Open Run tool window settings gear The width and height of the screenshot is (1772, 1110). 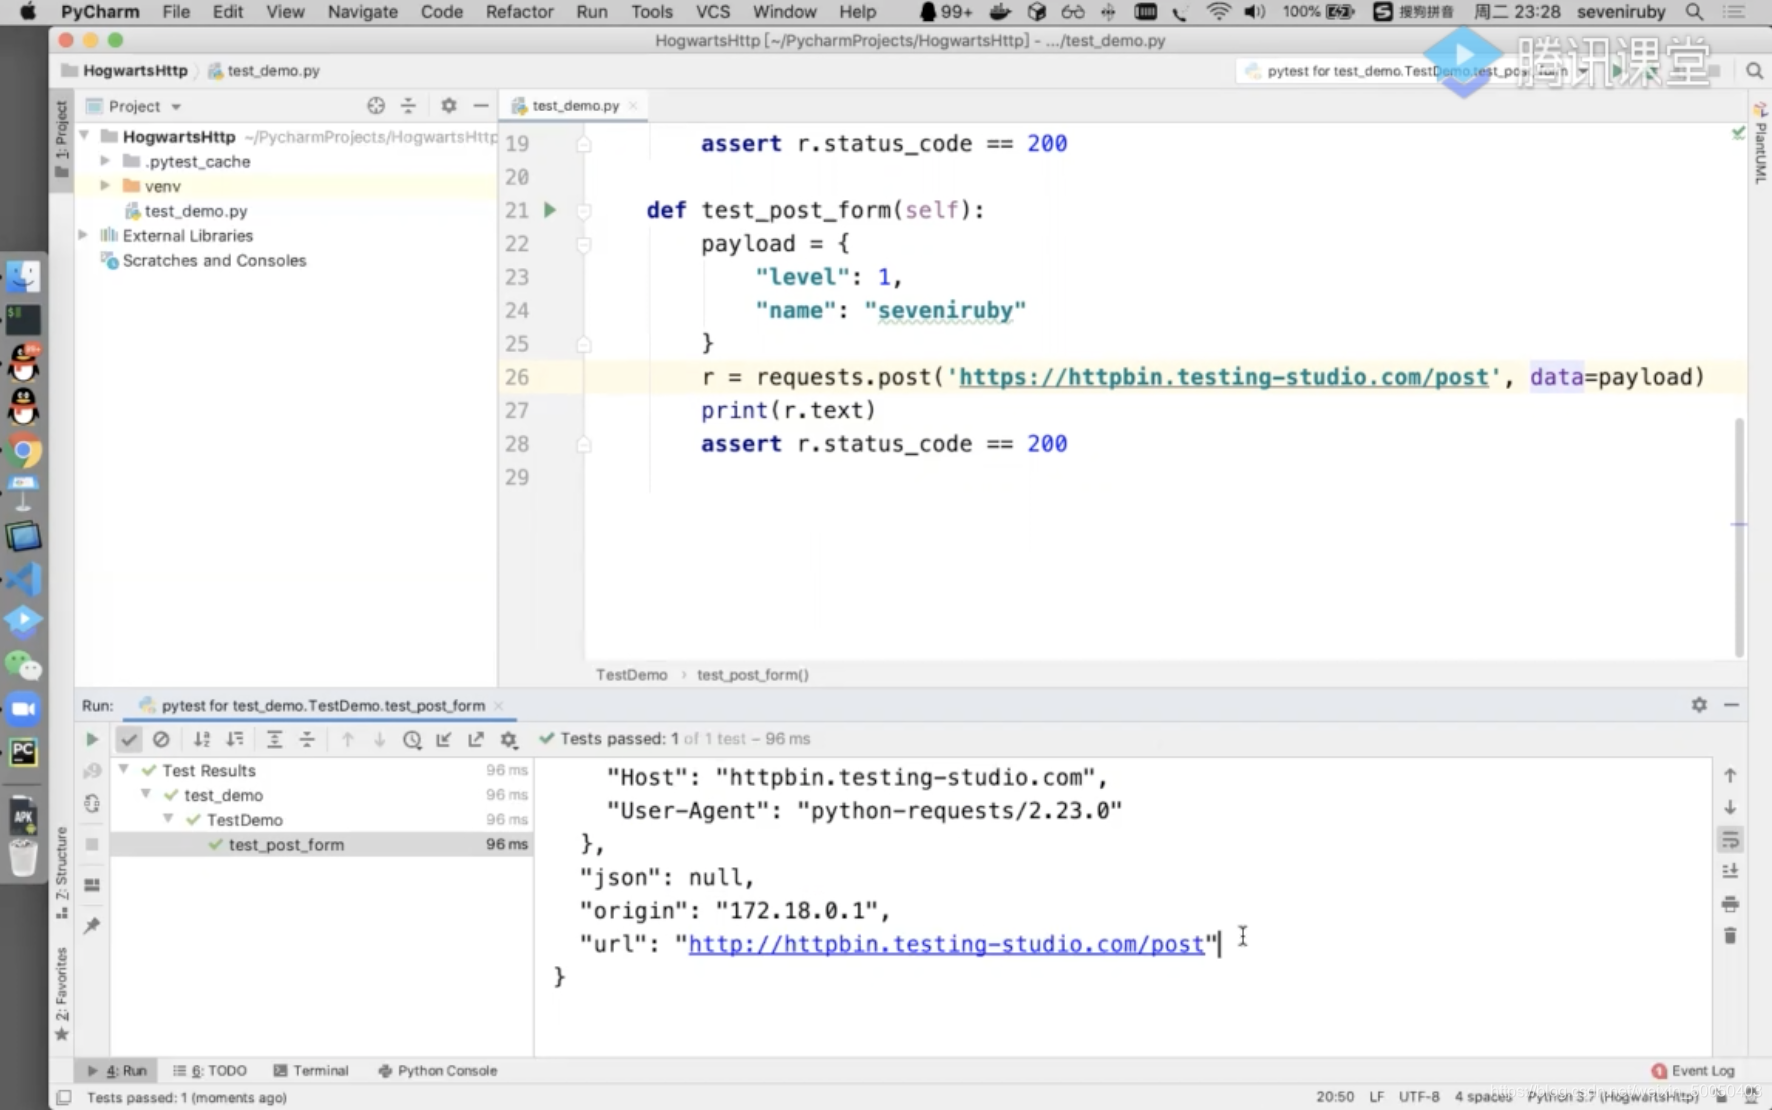tap(1699, 705)
